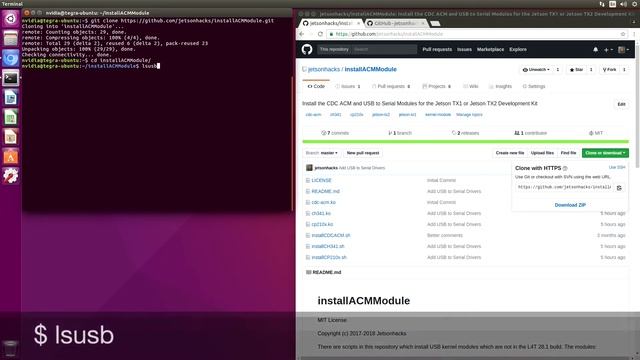Switch to the Code tab
The width and height of the screenshot is (640, 360).
coord(316,87)
